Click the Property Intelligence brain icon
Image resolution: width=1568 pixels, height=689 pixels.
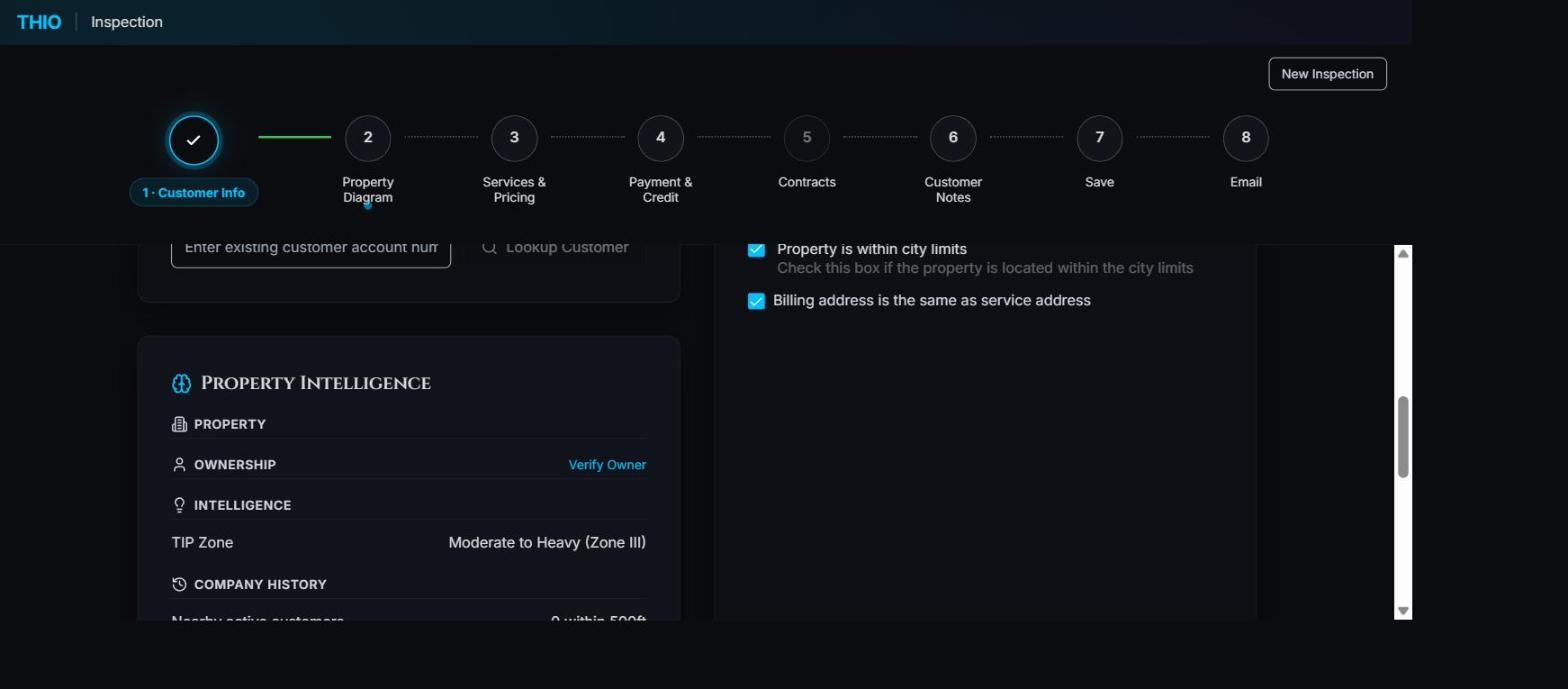181,384
